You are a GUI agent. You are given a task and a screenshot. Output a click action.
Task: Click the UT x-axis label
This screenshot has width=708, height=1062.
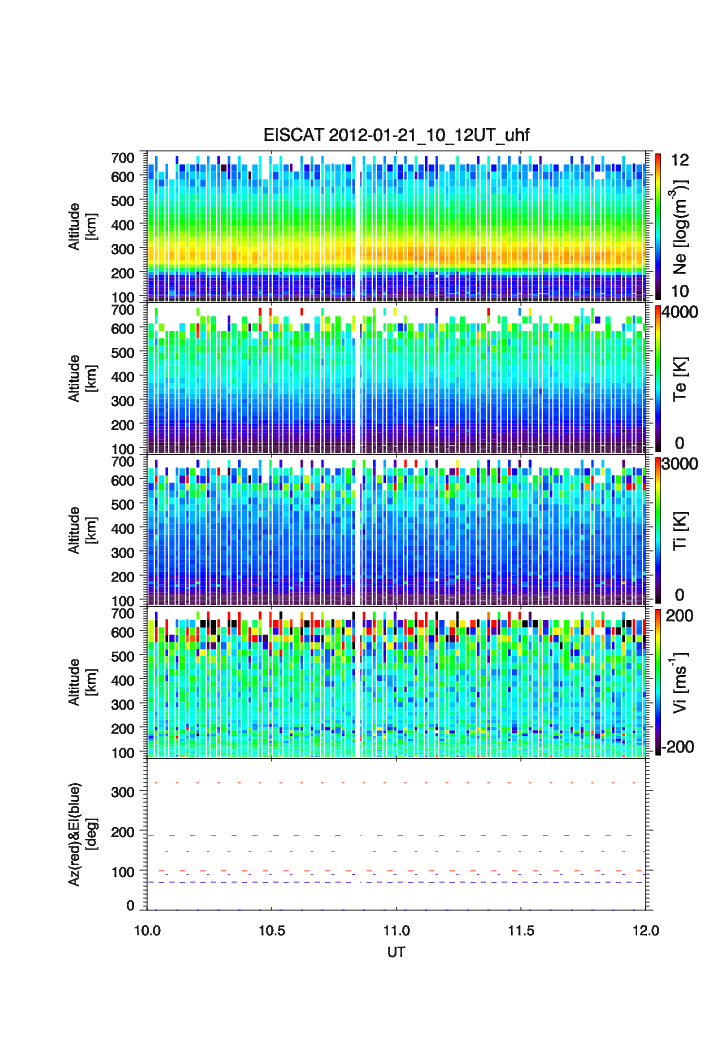pyautogui.click(x=397, y=952)
